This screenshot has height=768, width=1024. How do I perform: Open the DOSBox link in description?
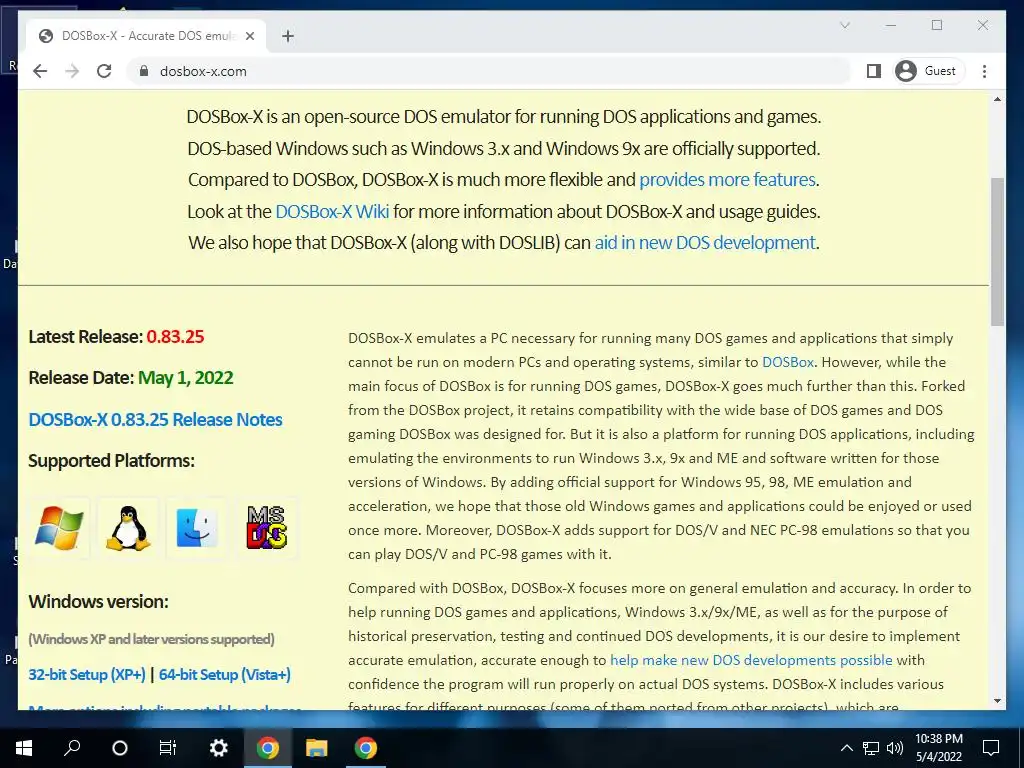788,362
